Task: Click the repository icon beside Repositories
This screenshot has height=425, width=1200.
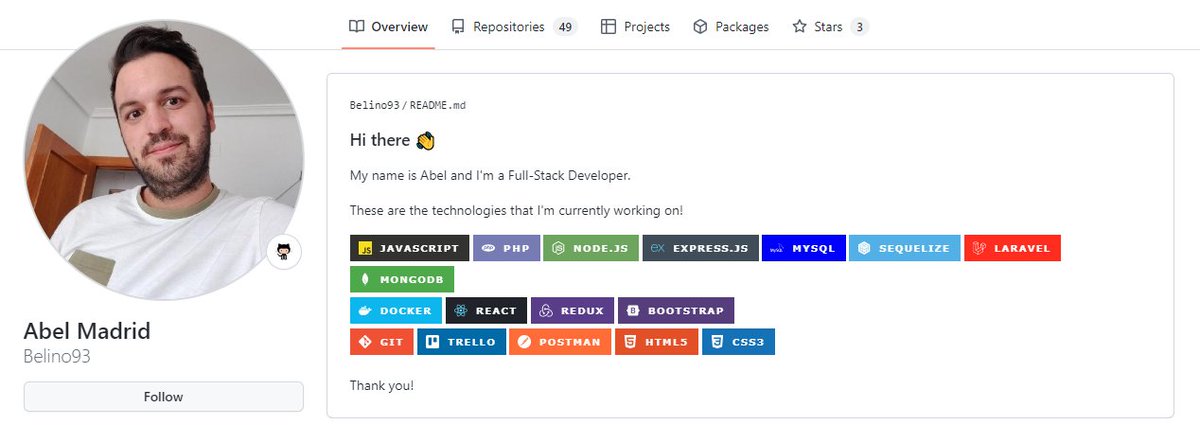Action: [458, 27]
